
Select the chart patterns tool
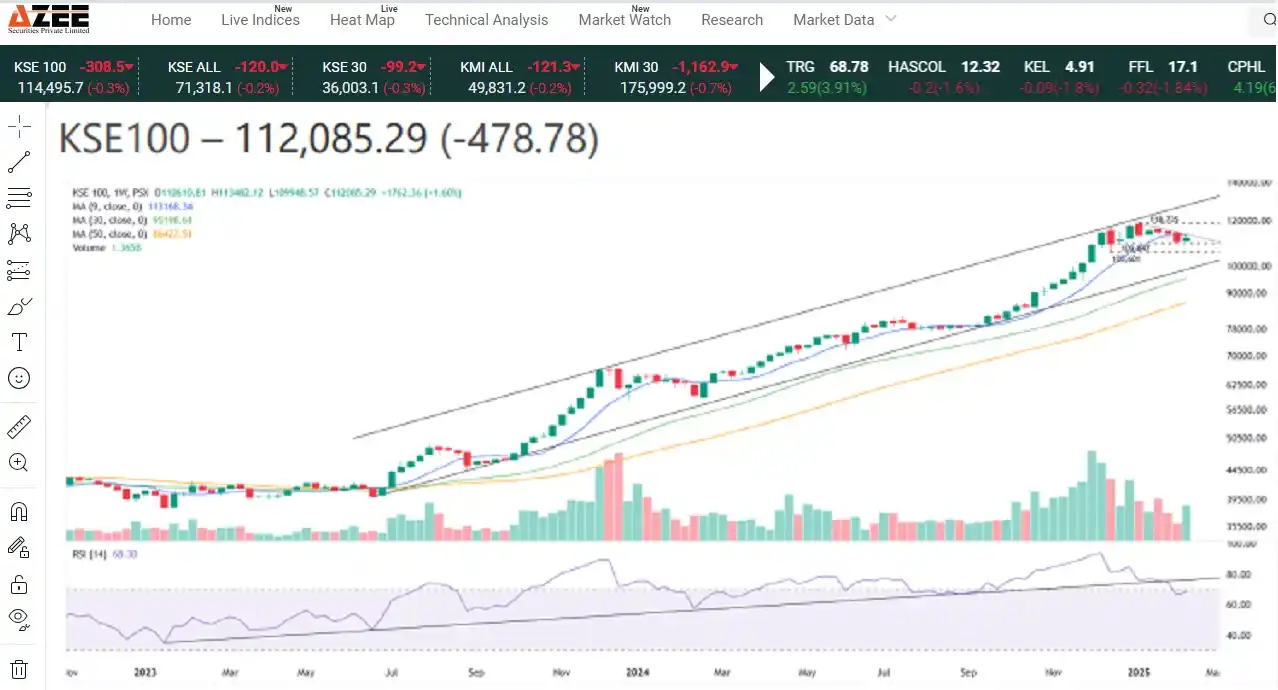point(19,234)
